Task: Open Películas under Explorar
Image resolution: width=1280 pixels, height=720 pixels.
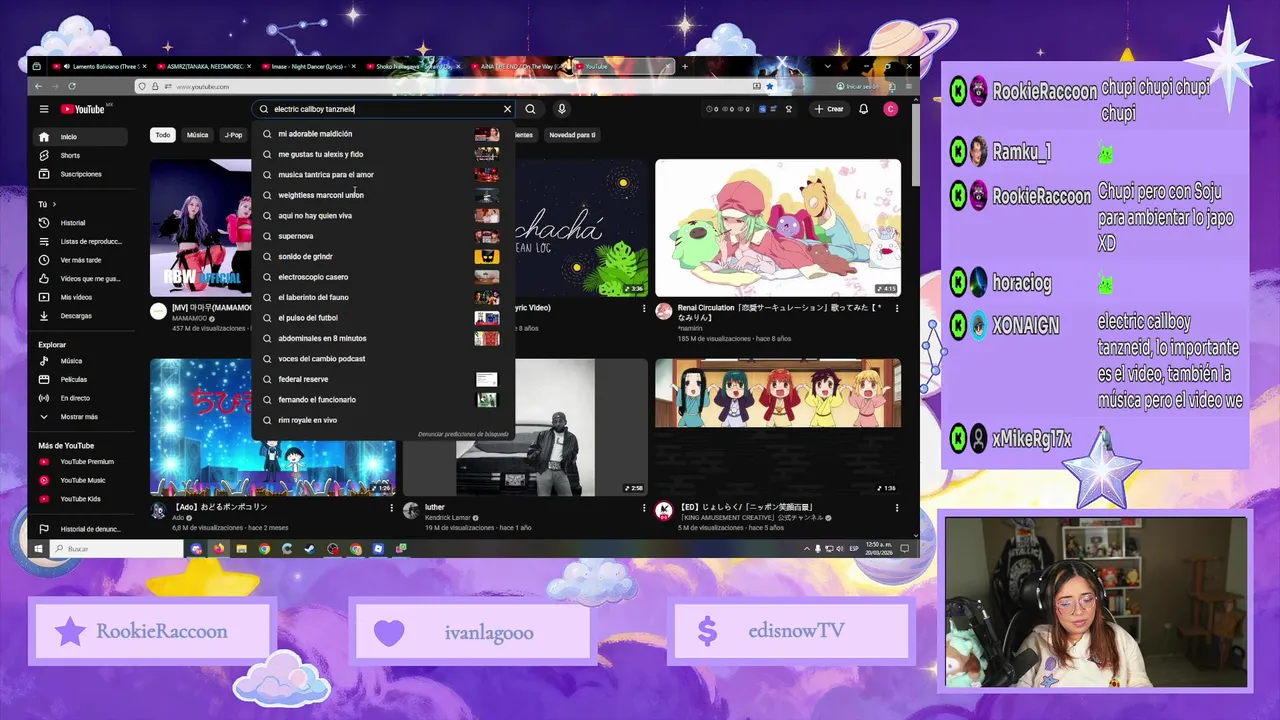Action: point(80,379)
